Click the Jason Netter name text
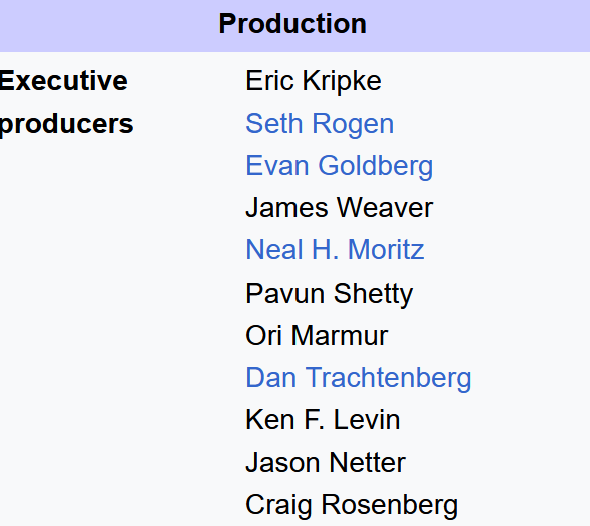The image size is (590, 526). click(325, 462)
